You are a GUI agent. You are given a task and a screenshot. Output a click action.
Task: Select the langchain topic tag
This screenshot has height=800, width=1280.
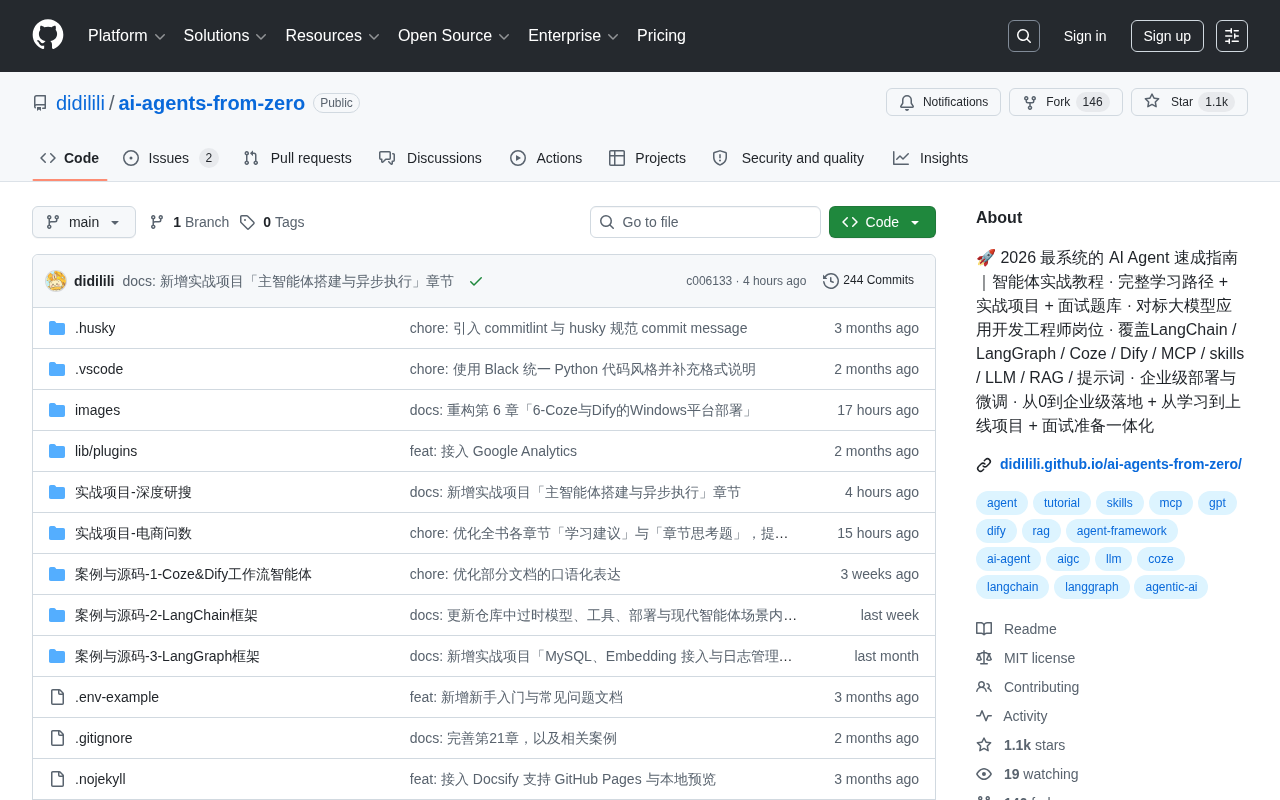pos(1012,587)
